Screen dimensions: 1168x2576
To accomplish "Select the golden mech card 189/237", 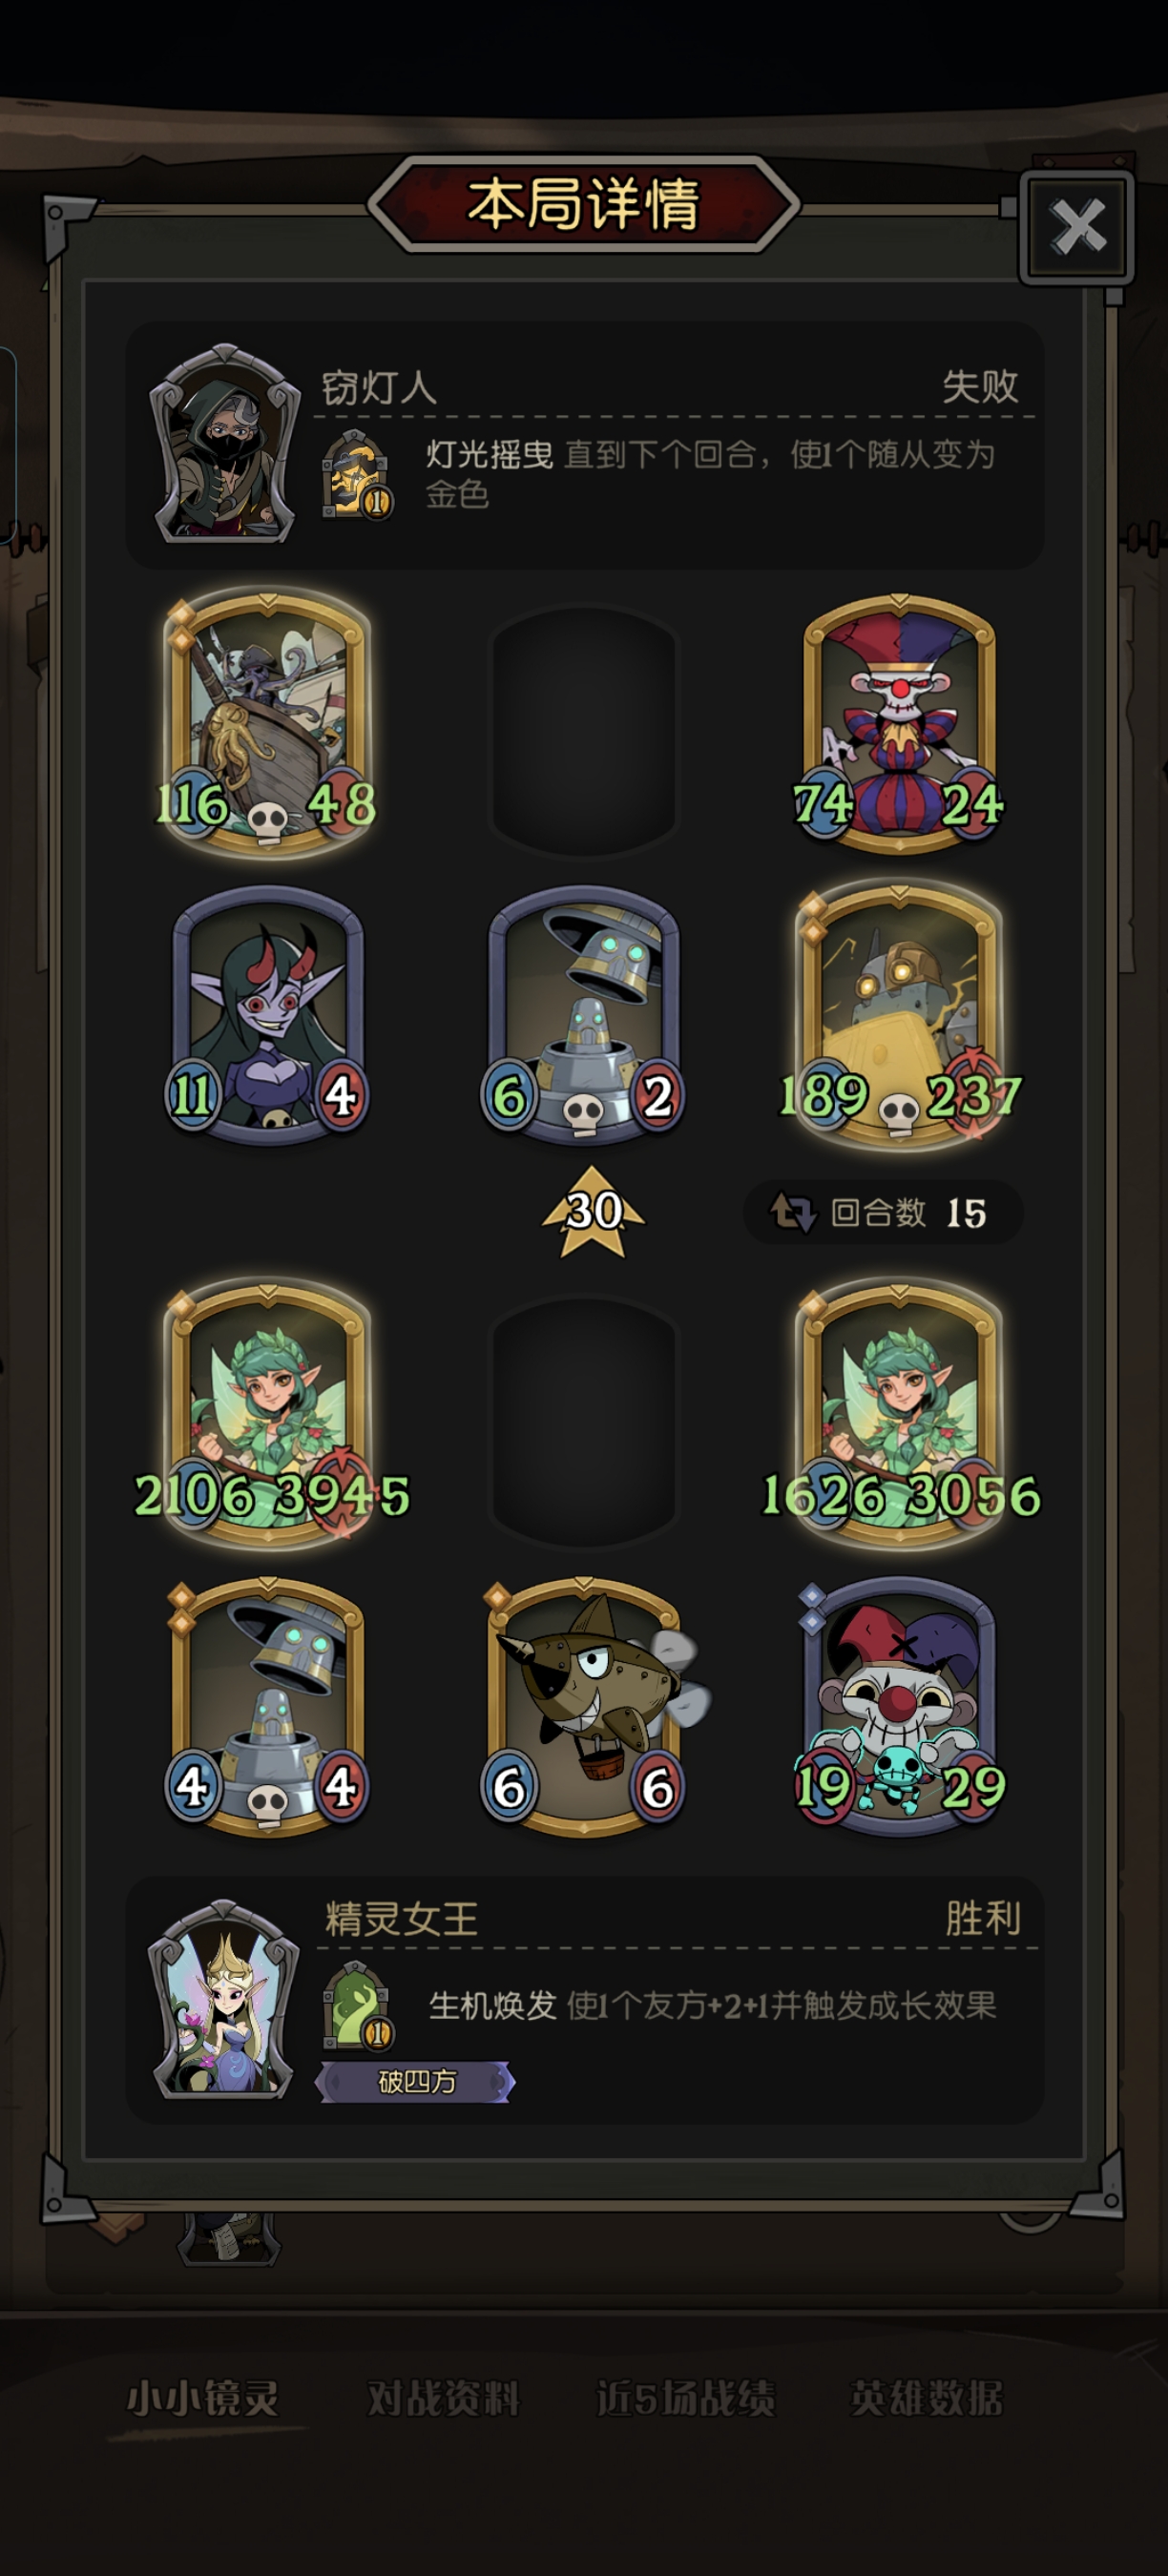I will [899, 1016].
